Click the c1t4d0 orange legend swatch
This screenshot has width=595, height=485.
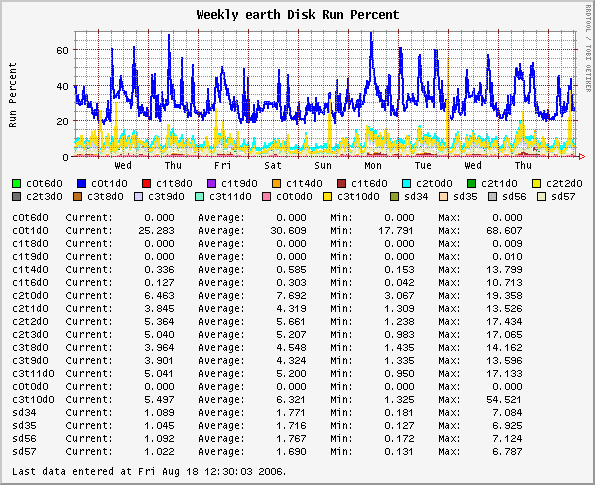coord(276,184)
